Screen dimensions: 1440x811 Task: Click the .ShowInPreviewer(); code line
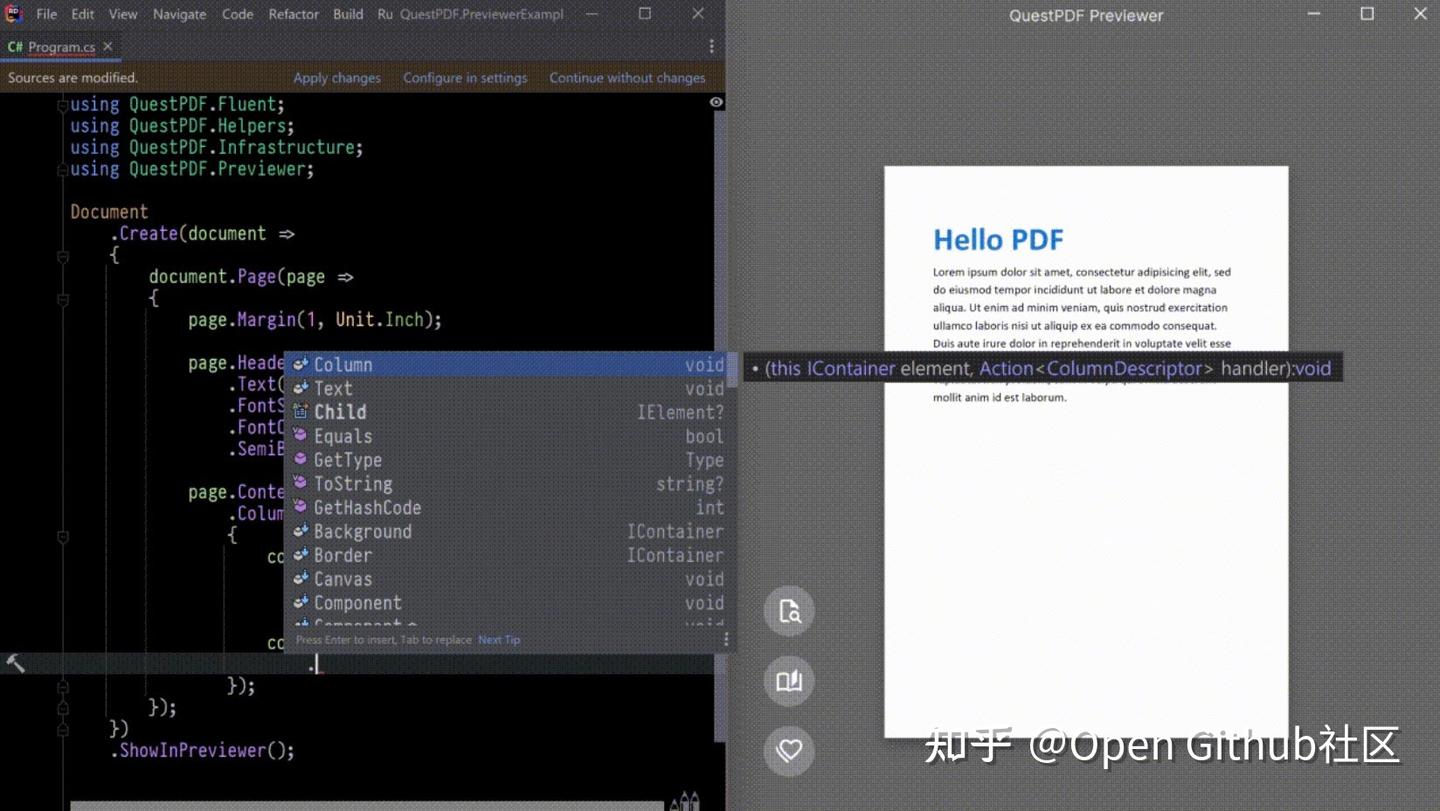(202, 751)
